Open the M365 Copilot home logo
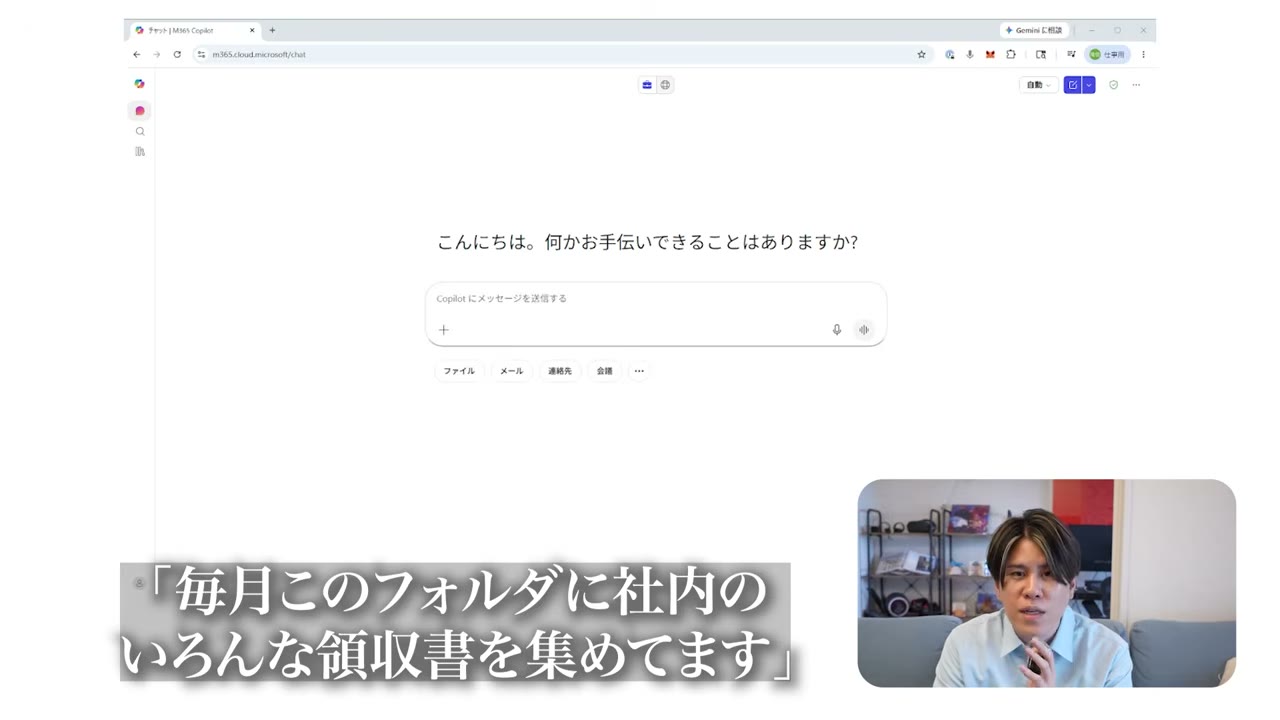1280x720 pixels. (139, 84)
